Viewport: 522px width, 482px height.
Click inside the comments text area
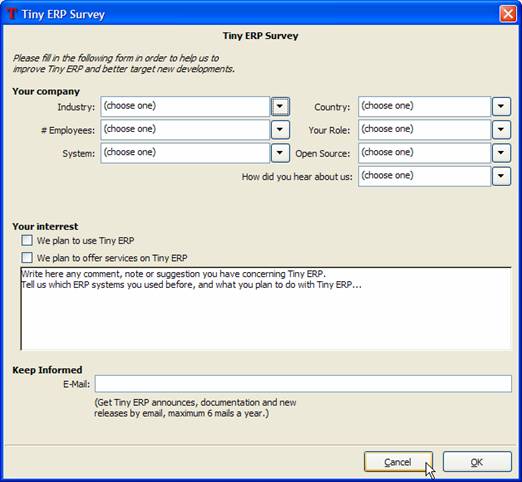266,308
